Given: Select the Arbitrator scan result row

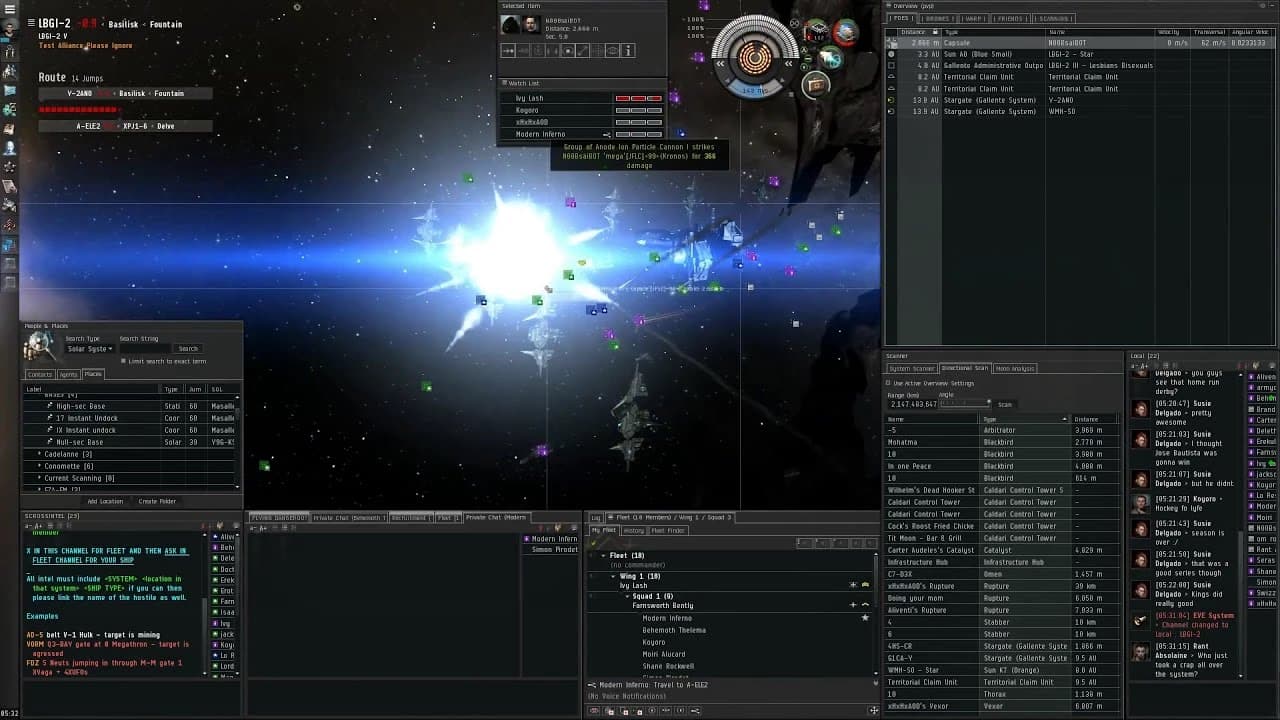Looking at the screenshot, I should pyautogui.click(x=1003, y=430).
